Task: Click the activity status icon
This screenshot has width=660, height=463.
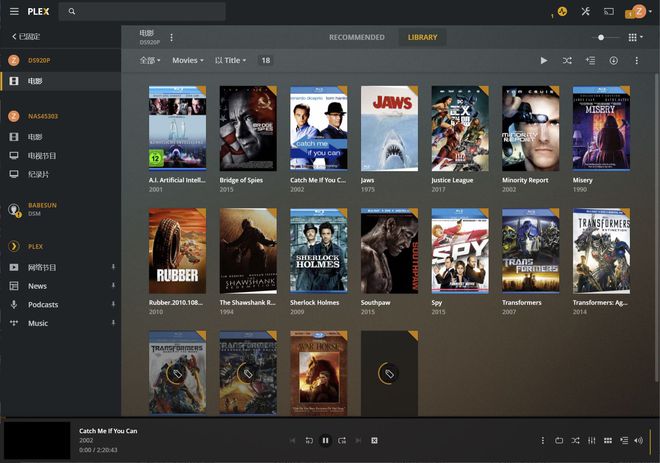Action: click(x=562, y=12)
